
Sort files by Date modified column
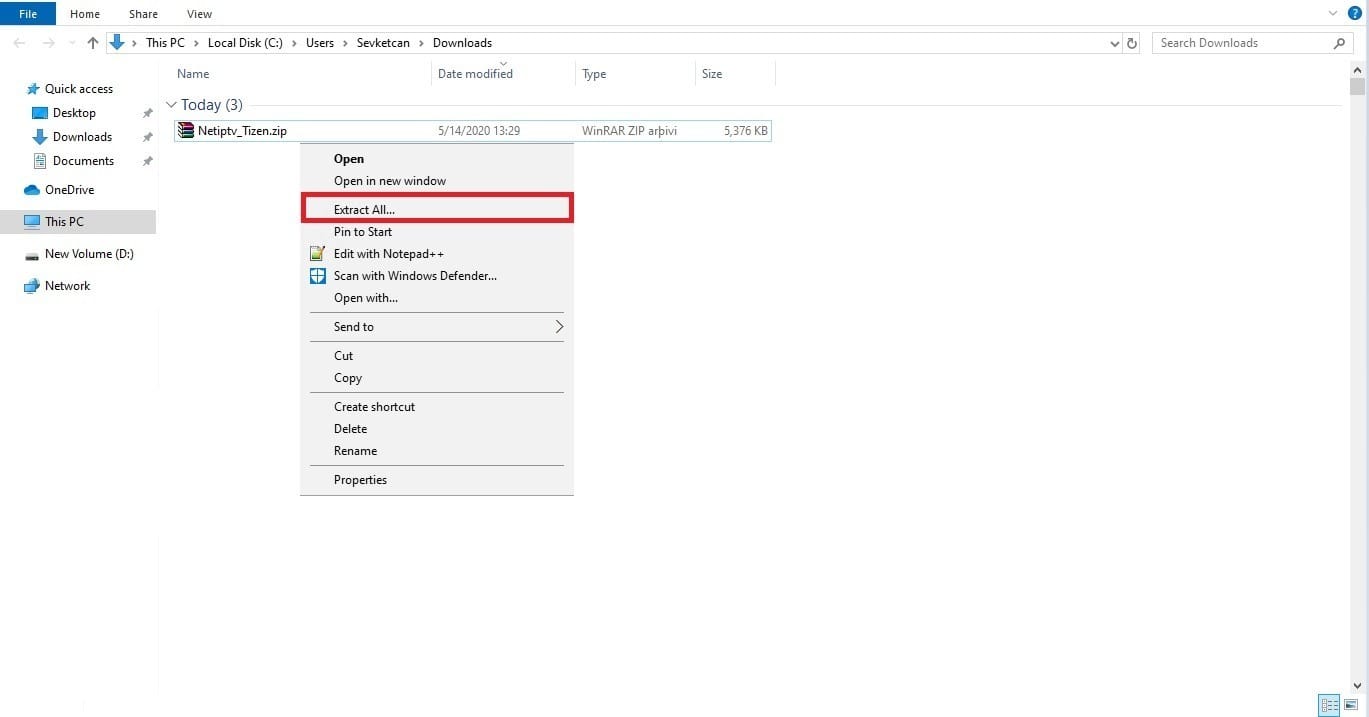(x=475, y=74)
